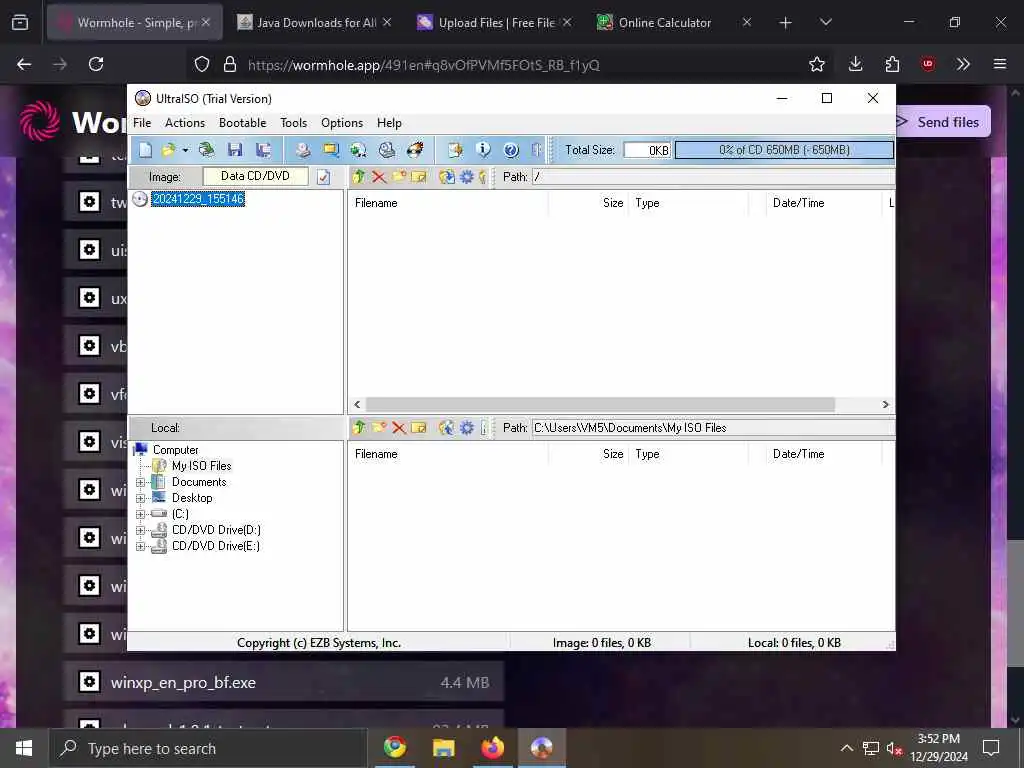
Task: Click the winxp_en_pro_bf.exe file on the Wormhole page
Action: pyautogui.click(x=283, y=682)
